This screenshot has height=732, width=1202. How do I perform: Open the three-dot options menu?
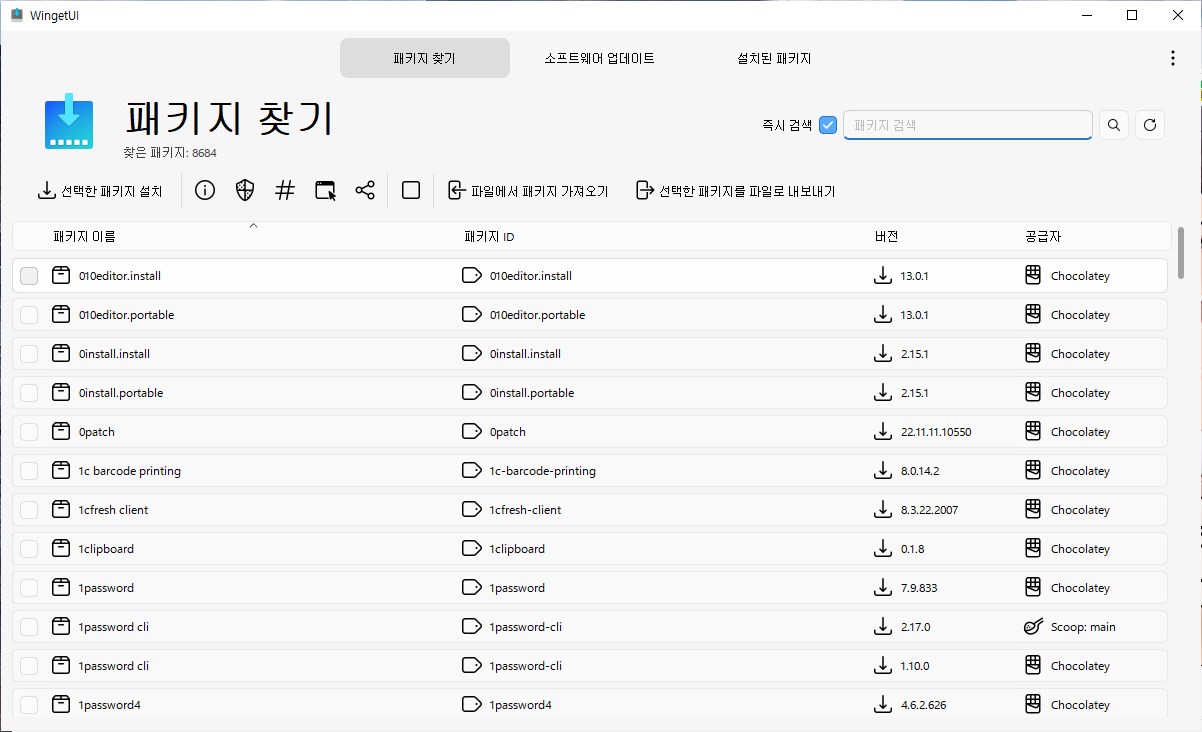point(1172,57)
